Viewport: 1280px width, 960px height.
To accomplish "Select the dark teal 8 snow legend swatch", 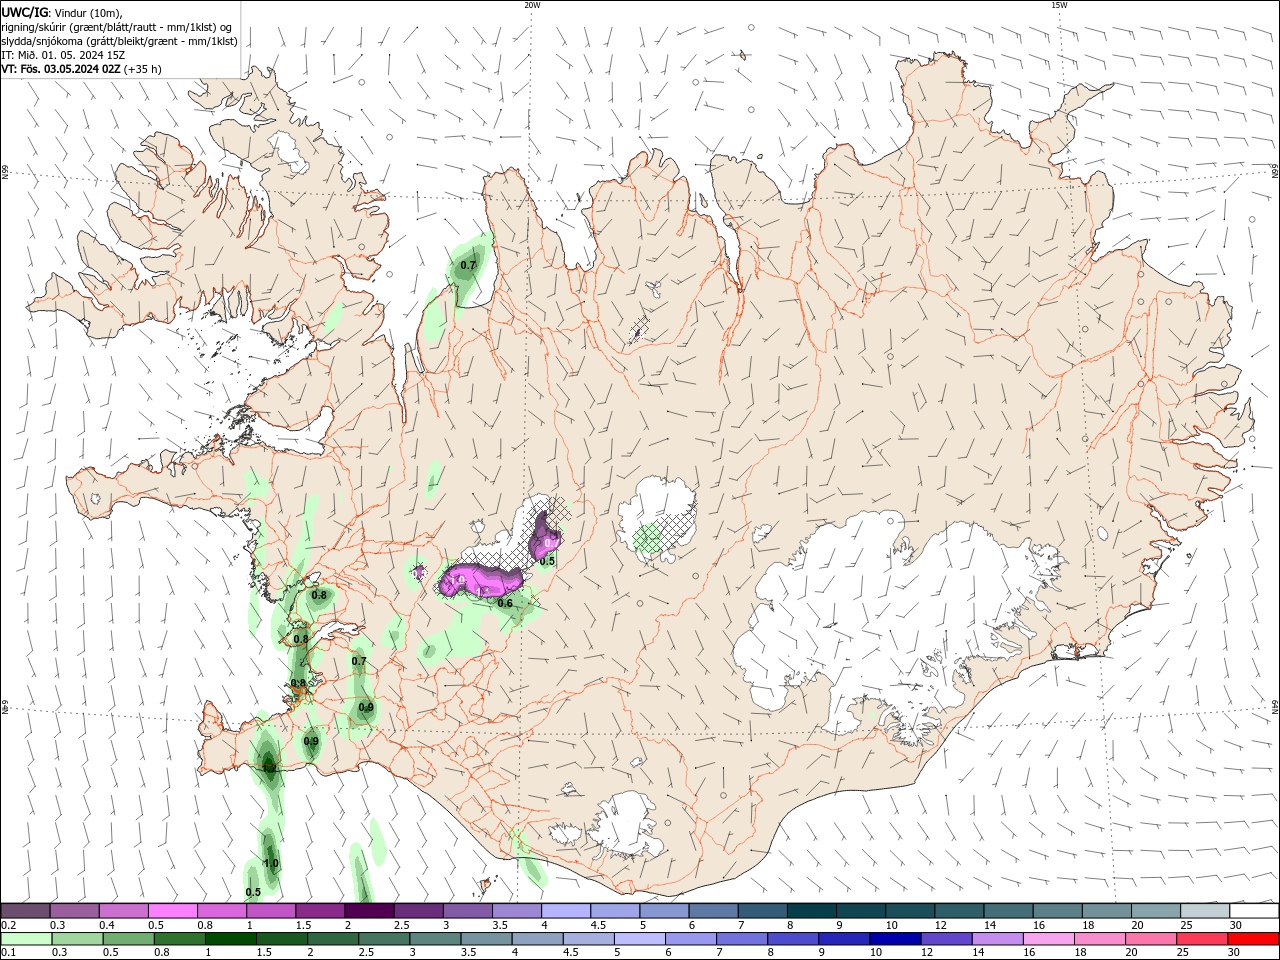I will 810,911.
